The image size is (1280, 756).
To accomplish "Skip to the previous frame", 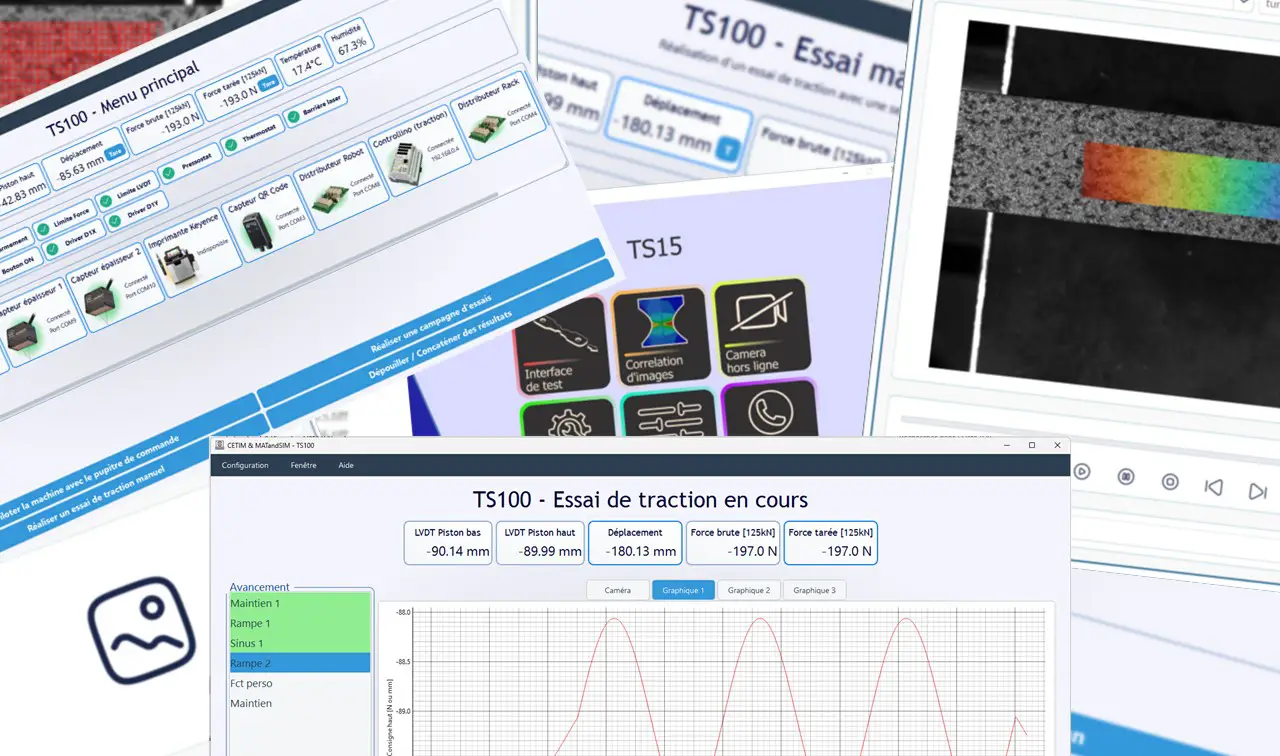I will pyautogui.click(x=1213, y=487).
